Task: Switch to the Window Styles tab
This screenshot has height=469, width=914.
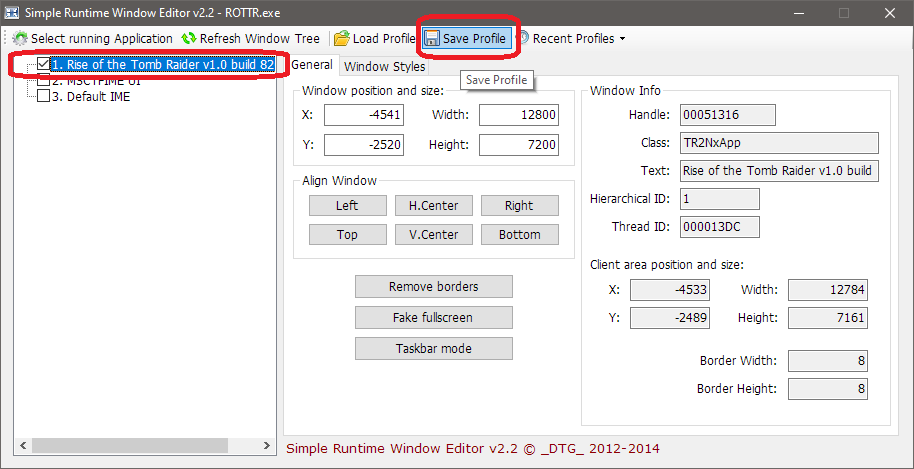Action: coord(385,67)
